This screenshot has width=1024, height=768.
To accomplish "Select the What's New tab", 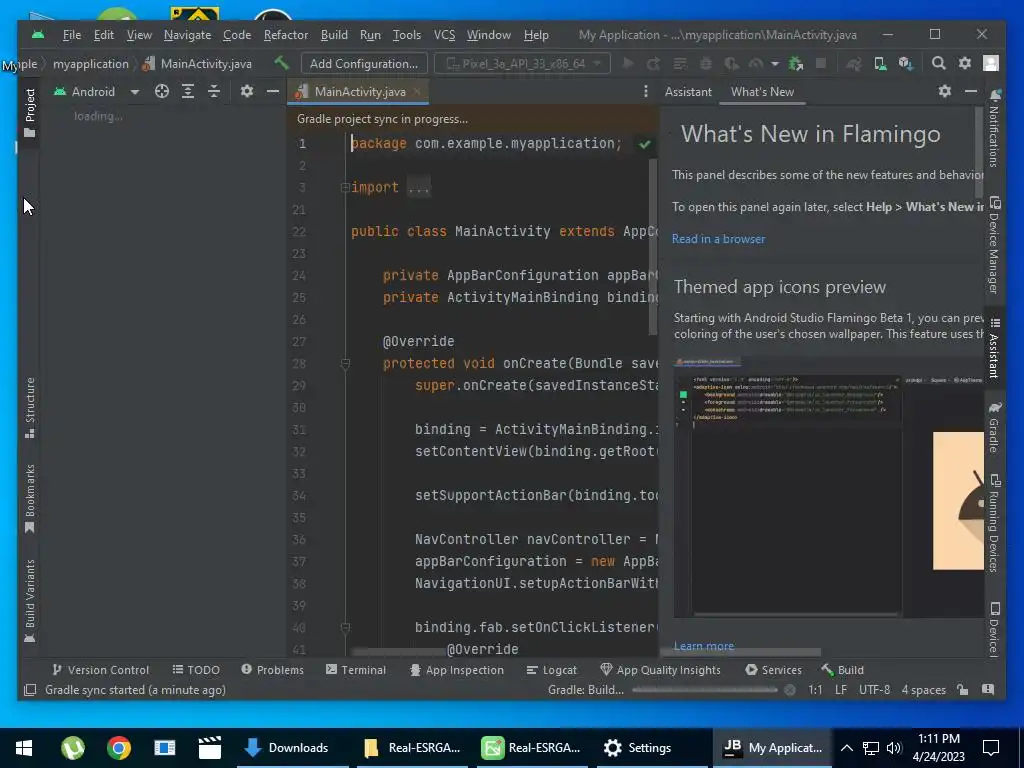I will (762, 92).
